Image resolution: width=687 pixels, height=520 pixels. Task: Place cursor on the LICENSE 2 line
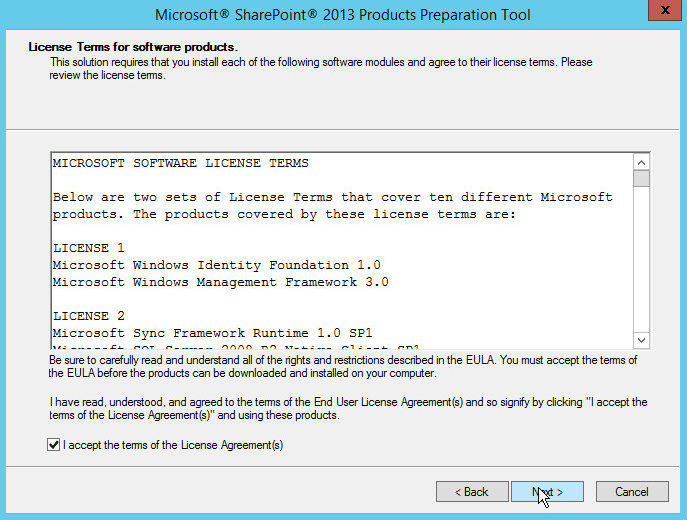pyautogui.click(x=89, y=316)
